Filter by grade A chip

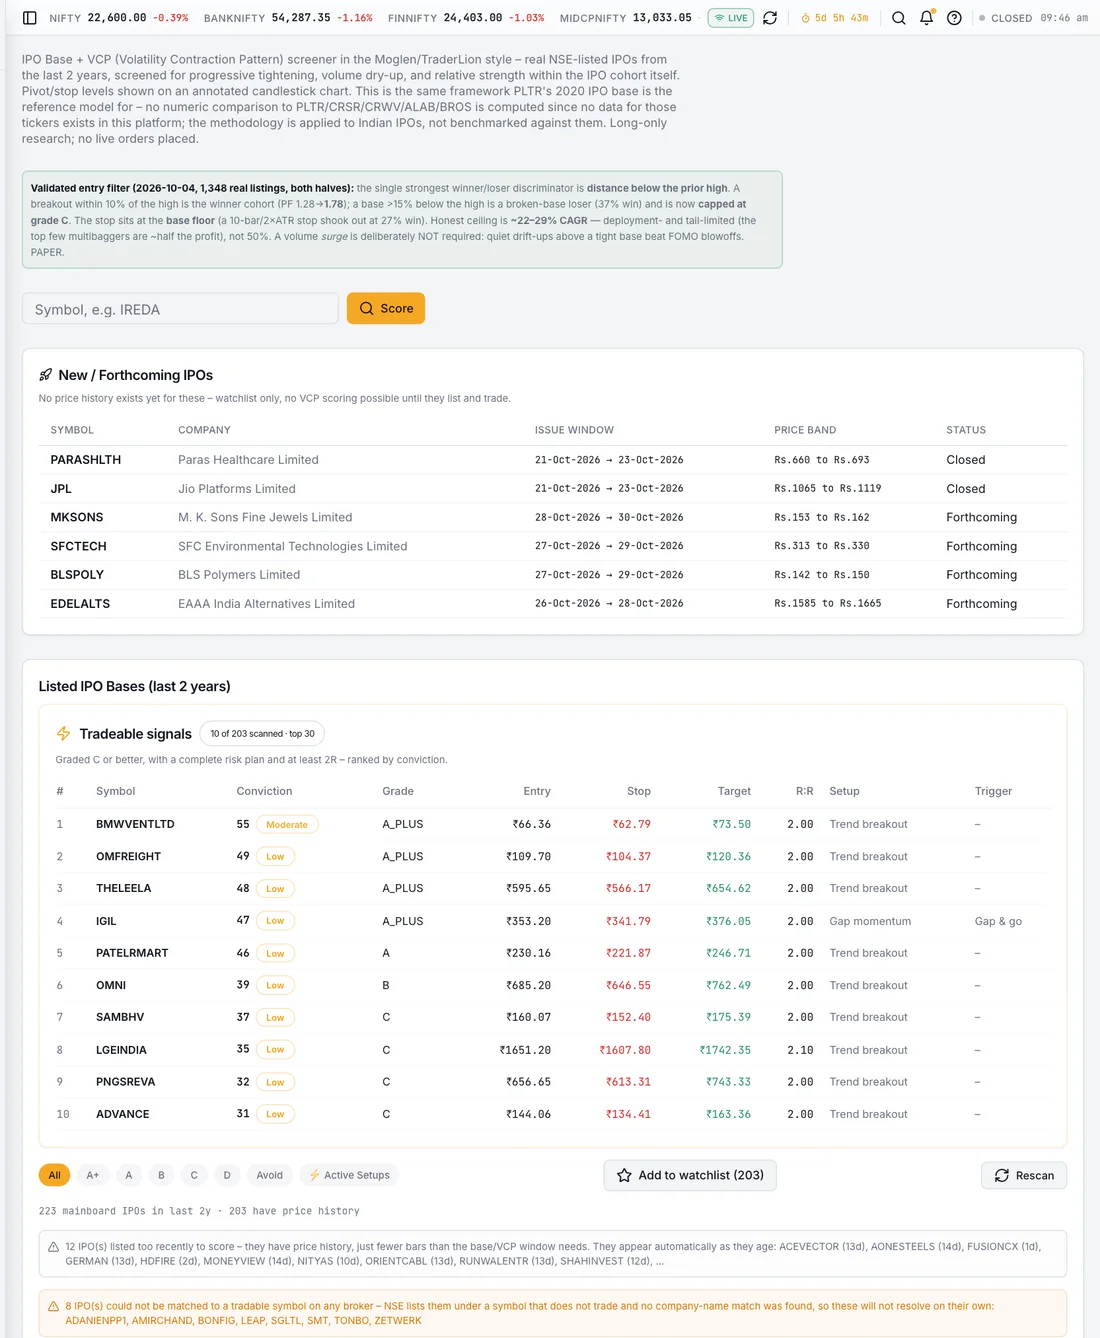click(x=129, y=1175)
